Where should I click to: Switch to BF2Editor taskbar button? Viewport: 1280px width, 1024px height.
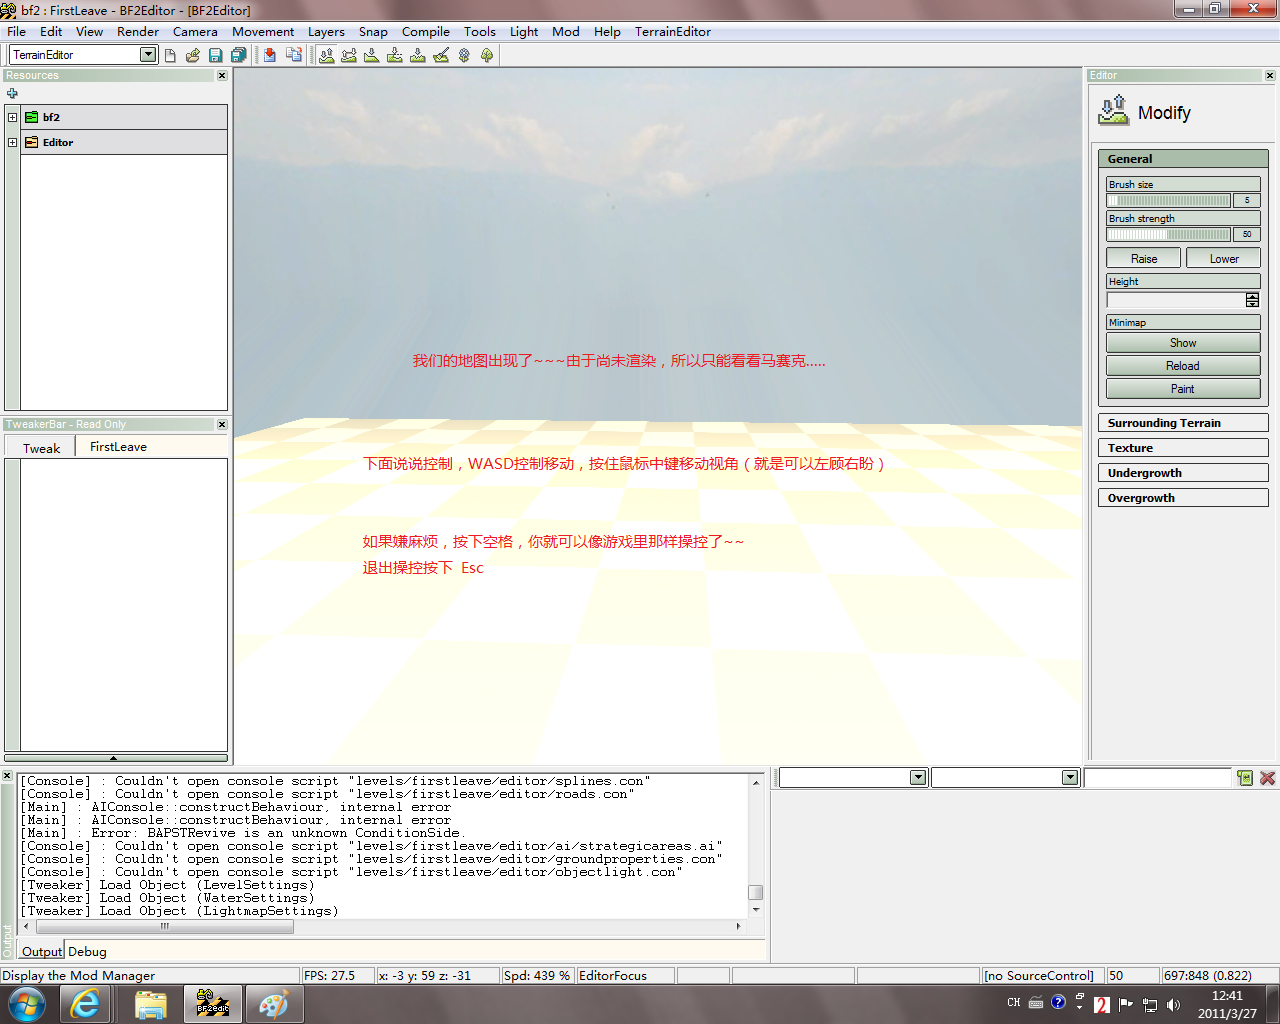click(x=213, y=1004)
